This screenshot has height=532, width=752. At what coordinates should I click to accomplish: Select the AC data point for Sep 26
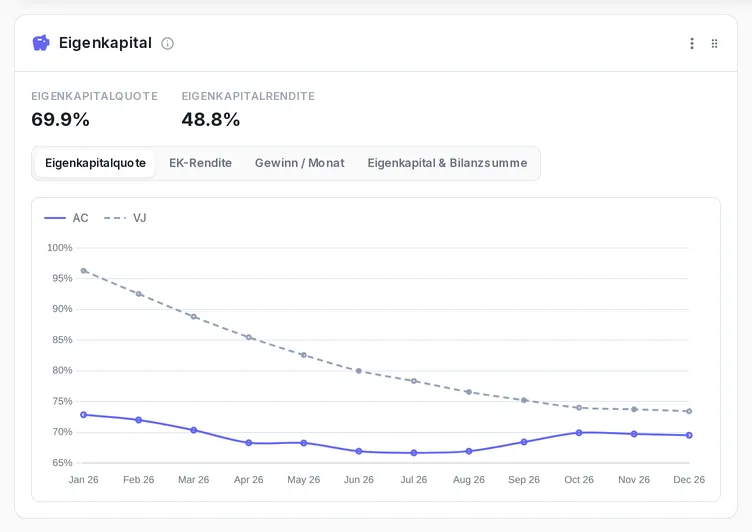click(x=524, y=442)
